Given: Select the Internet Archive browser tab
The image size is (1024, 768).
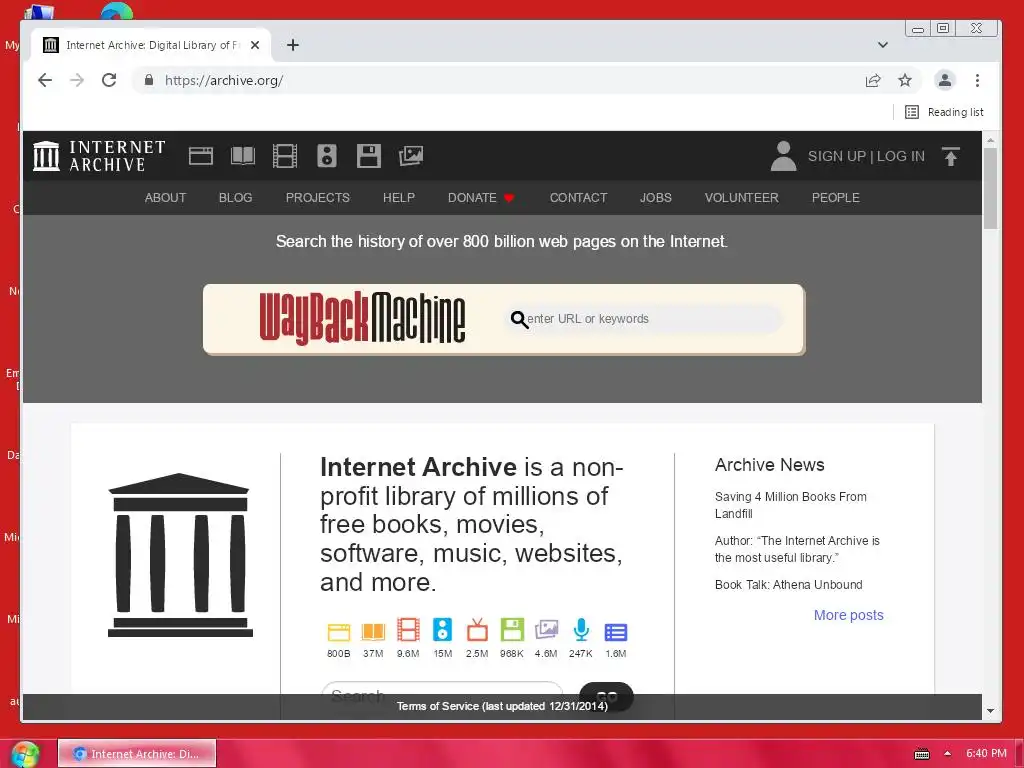Looking at the screenshot, I should coord(152,45).
